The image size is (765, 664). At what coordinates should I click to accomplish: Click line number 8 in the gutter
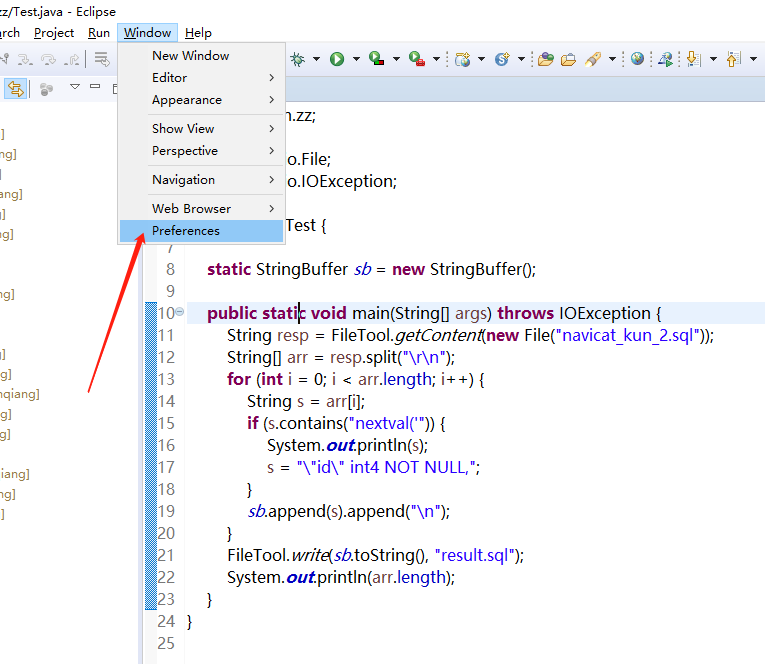170,269
